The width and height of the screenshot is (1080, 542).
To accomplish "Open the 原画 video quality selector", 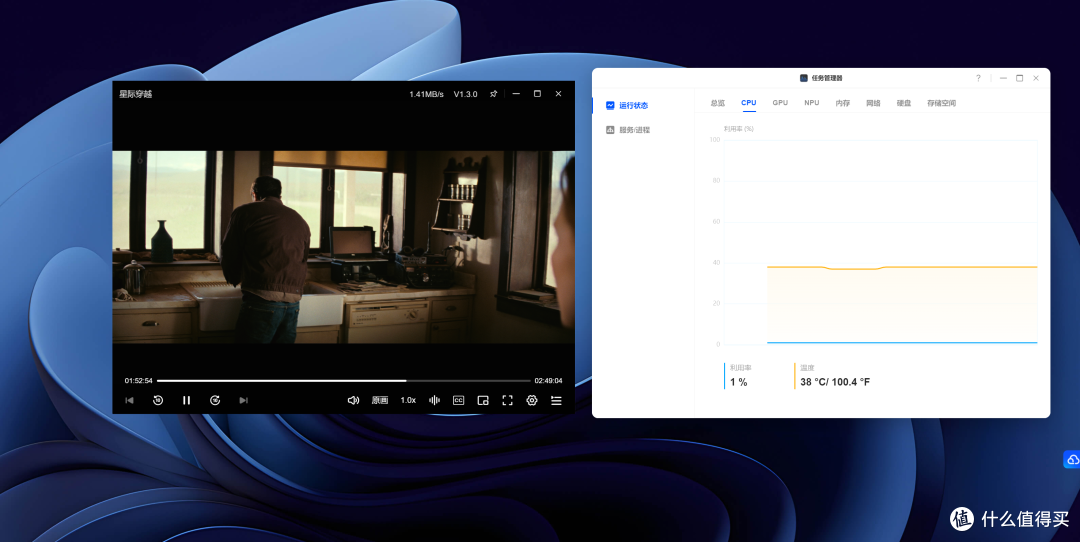I will click(x=380, y=400).
